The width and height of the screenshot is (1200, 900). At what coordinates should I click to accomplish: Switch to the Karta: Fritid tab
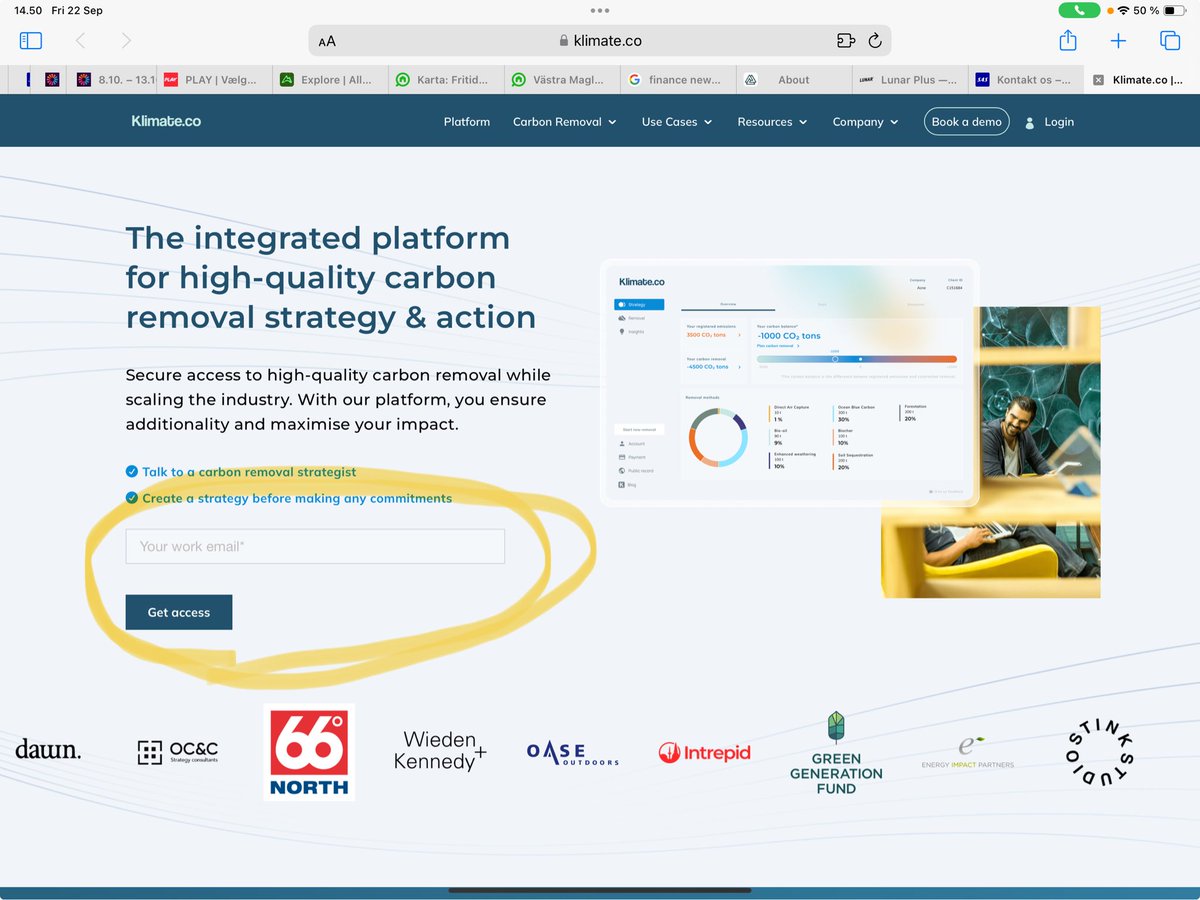[x=446, y=80]
